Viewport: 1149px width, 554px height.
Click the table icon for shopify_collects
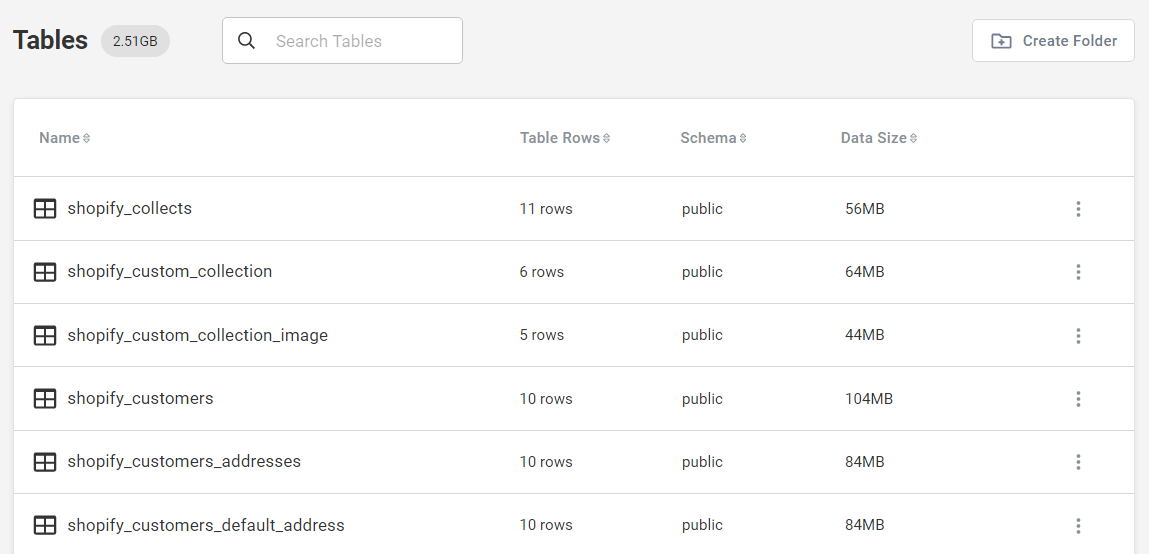[45, 209]
